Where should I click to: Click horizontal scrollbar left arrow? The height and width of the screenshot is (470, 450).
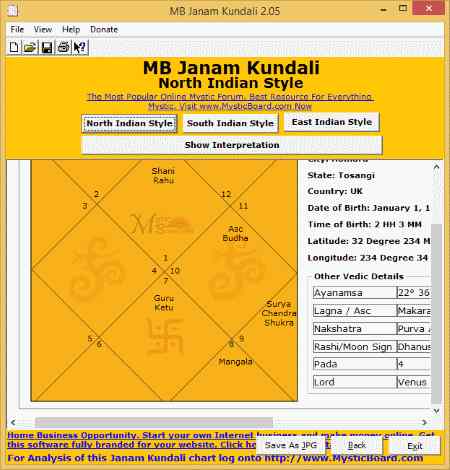pyautogui.click(x=13, y=422)
